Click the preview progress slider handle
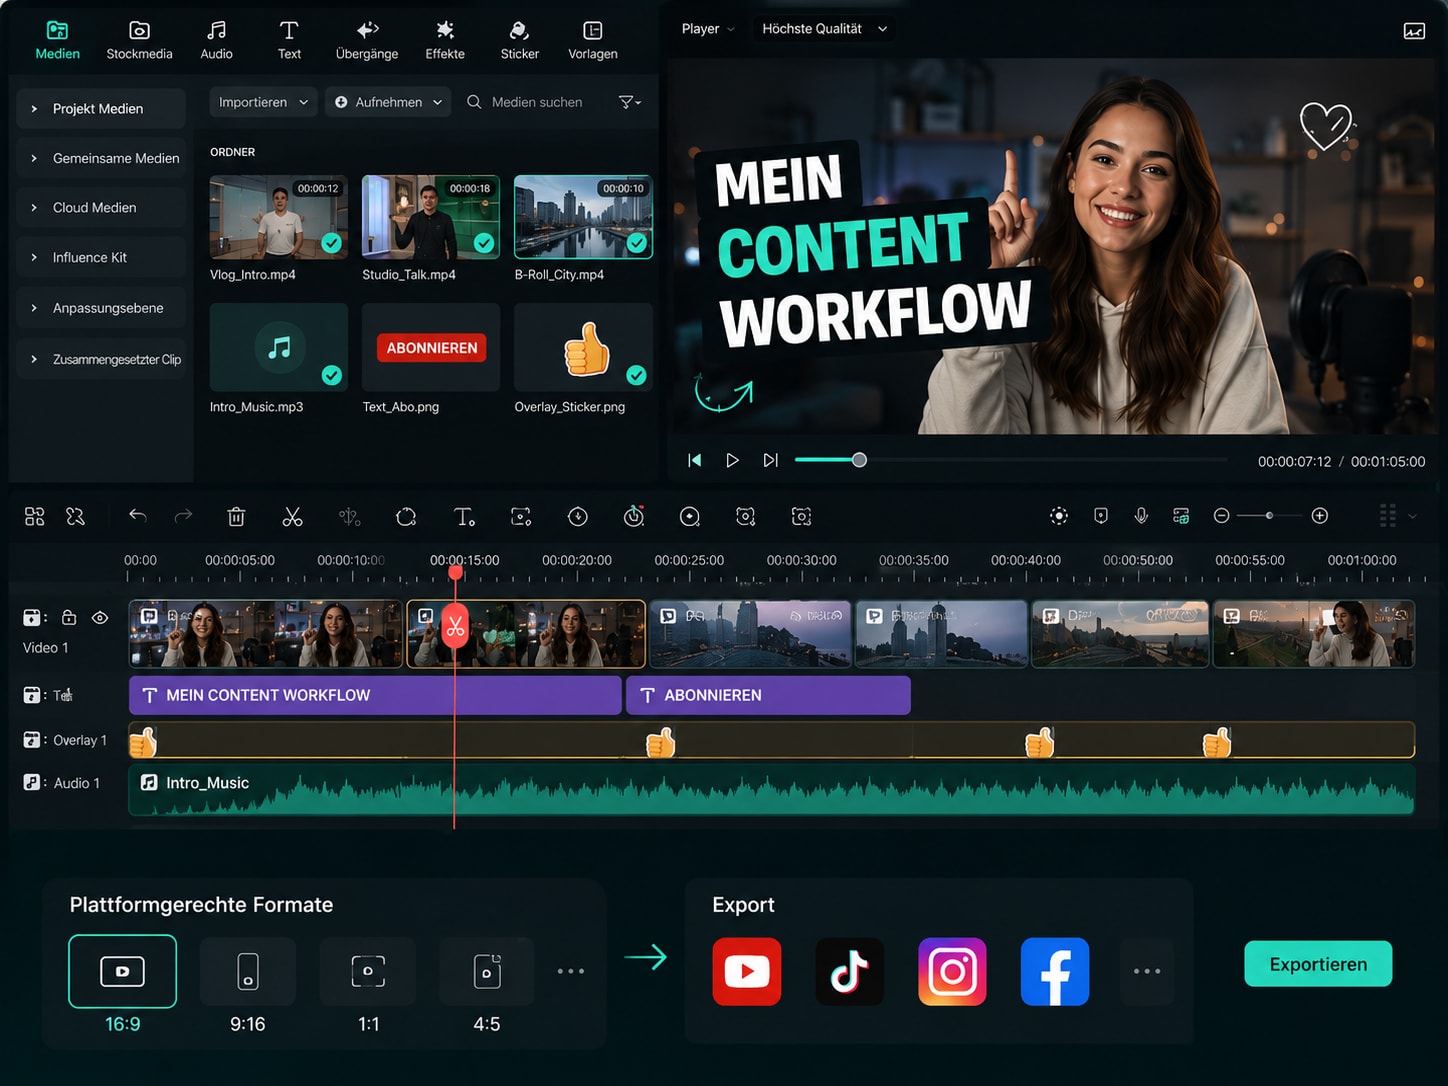This screenshot has width=1448, height=1086. (859, 460)
